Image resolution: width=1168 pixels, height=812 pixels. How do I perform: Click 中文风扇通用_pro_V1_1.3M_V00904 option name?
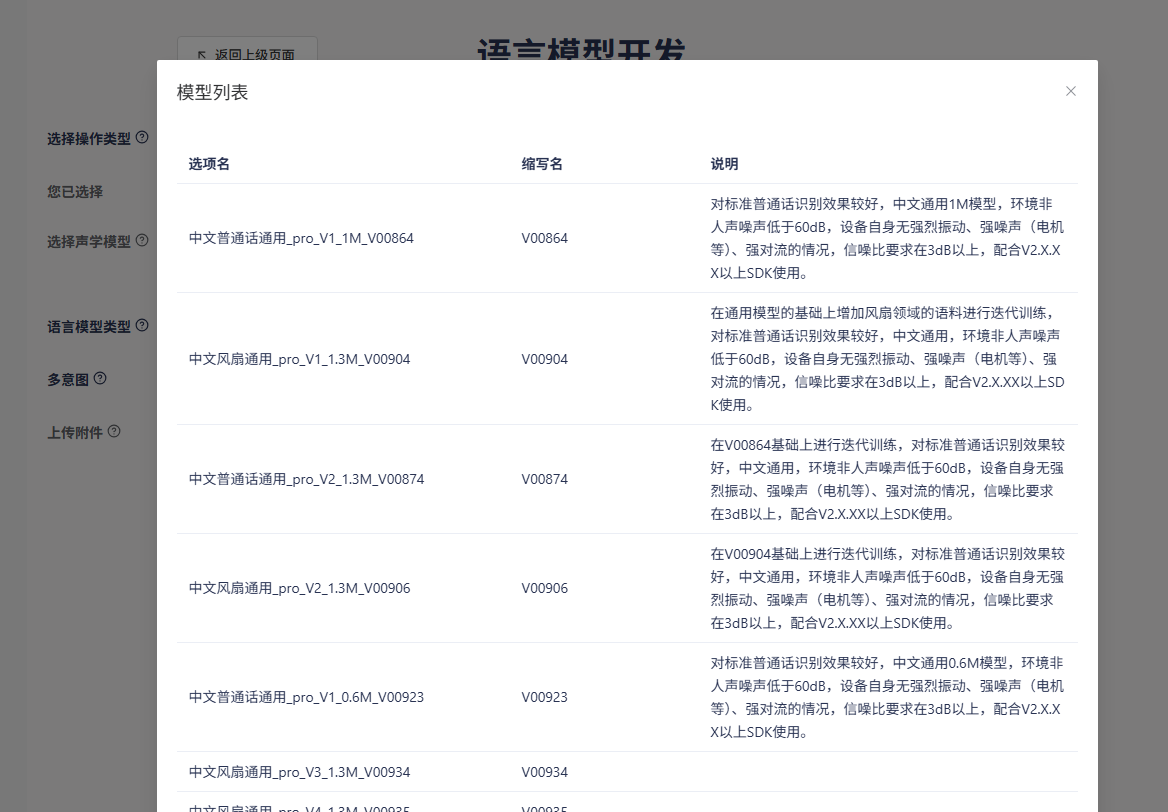point(299,359)
